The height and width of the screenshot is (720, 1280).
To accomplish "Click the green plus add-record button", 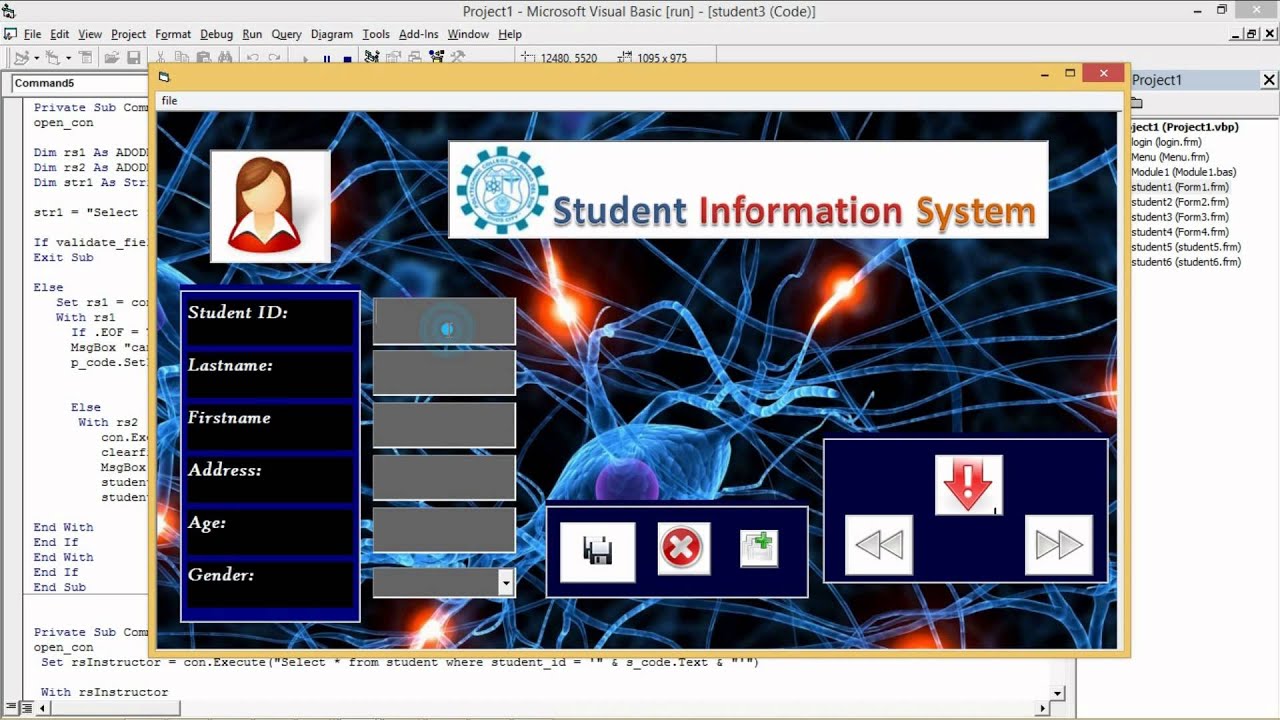I will 759,549.
